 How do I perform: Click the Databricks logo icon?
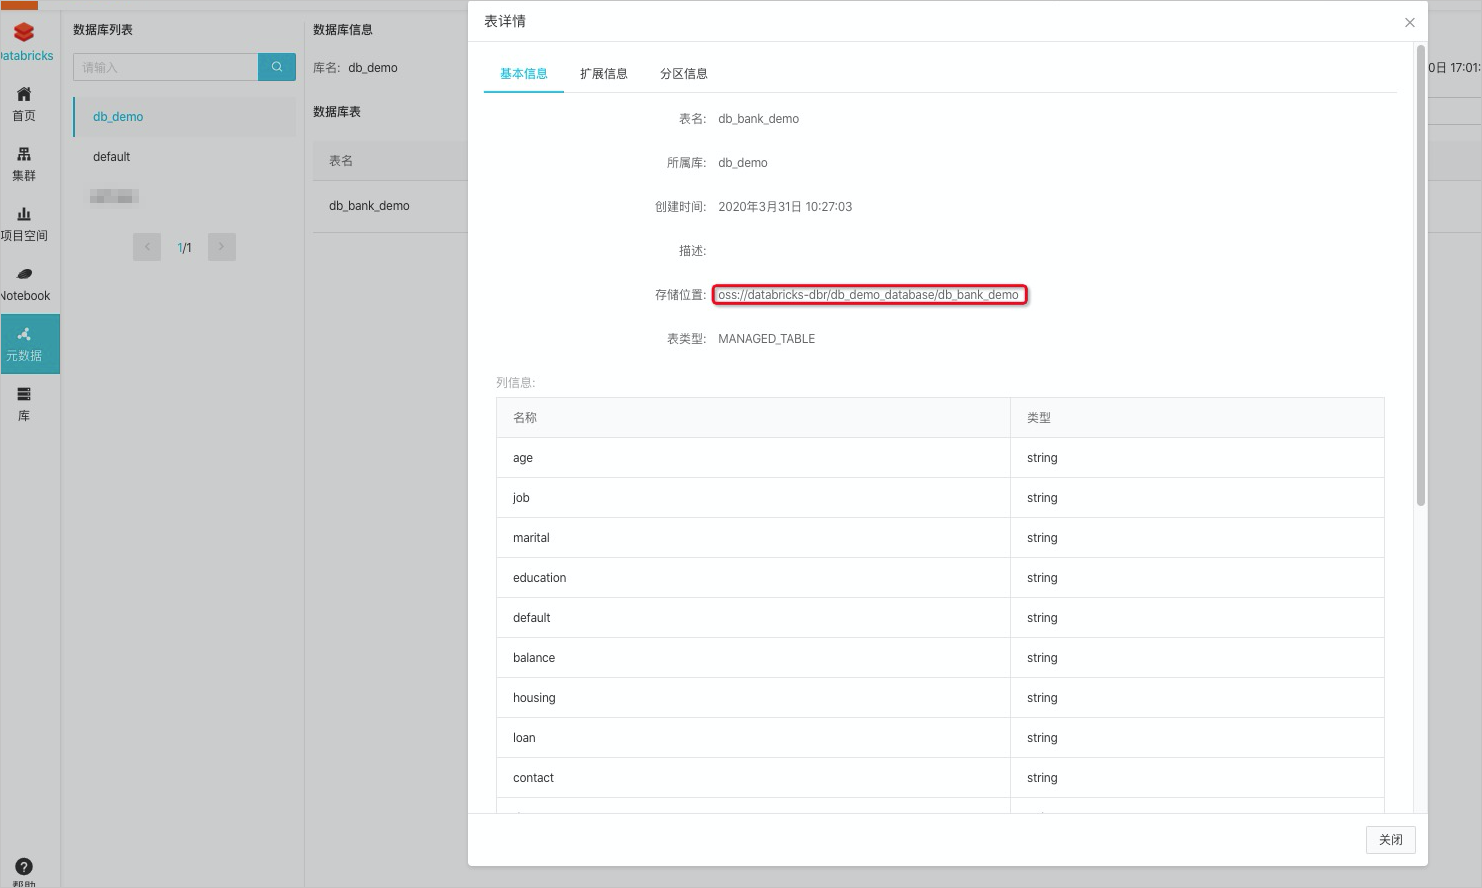[x=24, y=33]
